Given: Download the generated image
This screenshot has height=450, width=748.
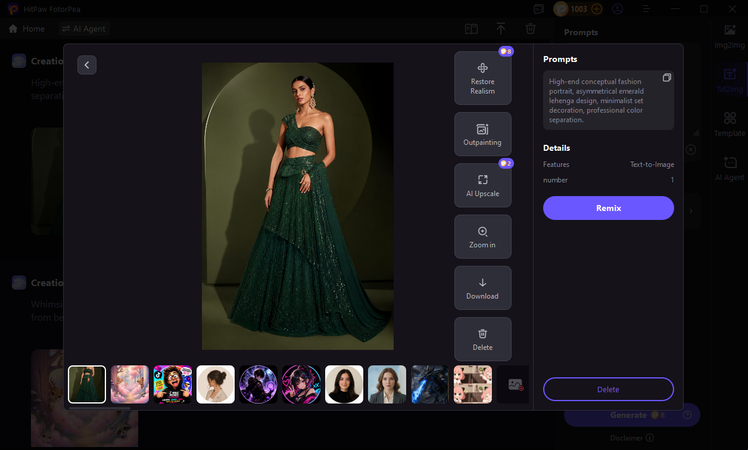Looking at the screenshot, I should pyautogui.click(x=482, y=288).
